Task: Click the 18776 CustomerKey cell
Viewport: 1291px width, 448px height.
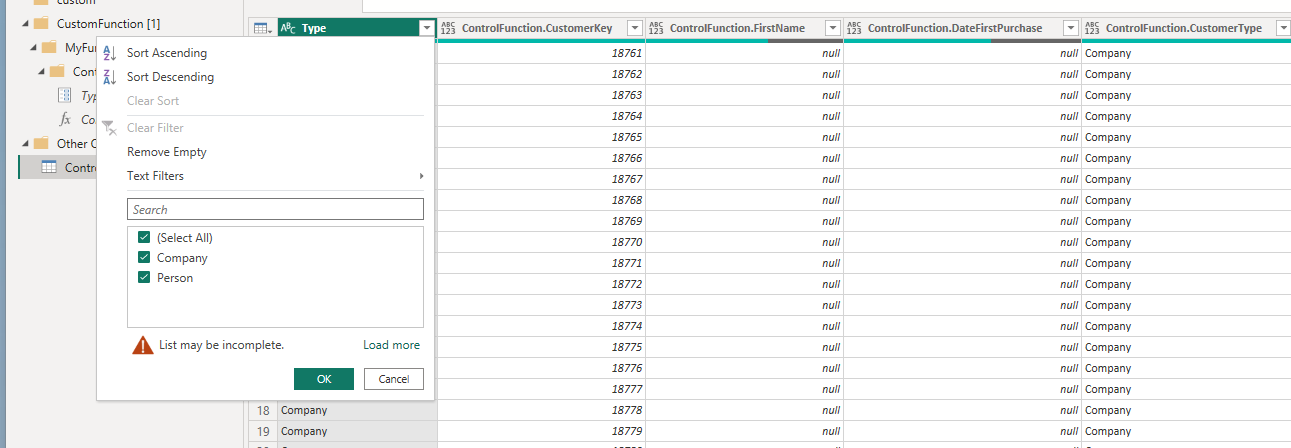Action: [x=541, y=368]
